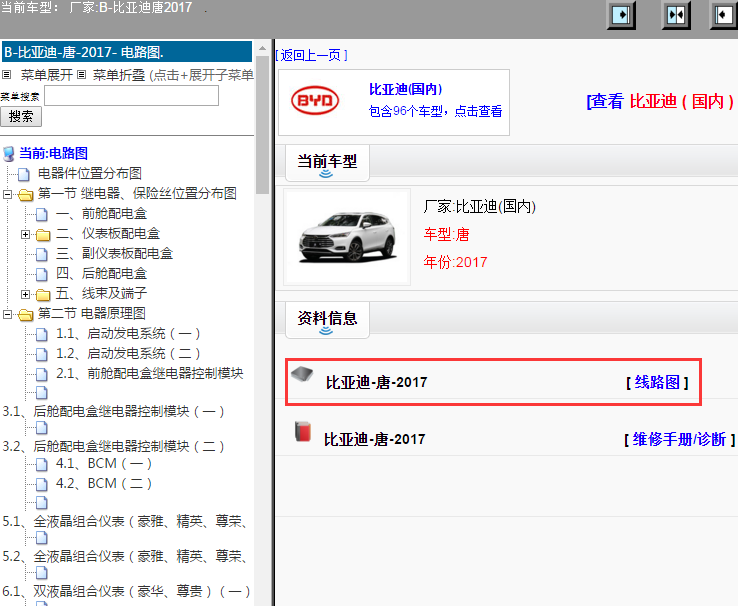Click folder icon of 第二节 电器原理图
Viewport: 738px width, 606px height.
pos(25,314)
